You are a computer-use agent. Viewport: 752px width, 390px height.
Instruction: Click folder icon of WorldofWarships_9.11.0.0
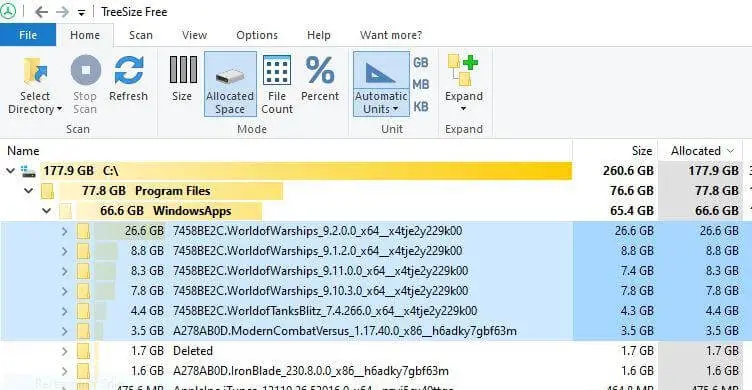[83, 271]
